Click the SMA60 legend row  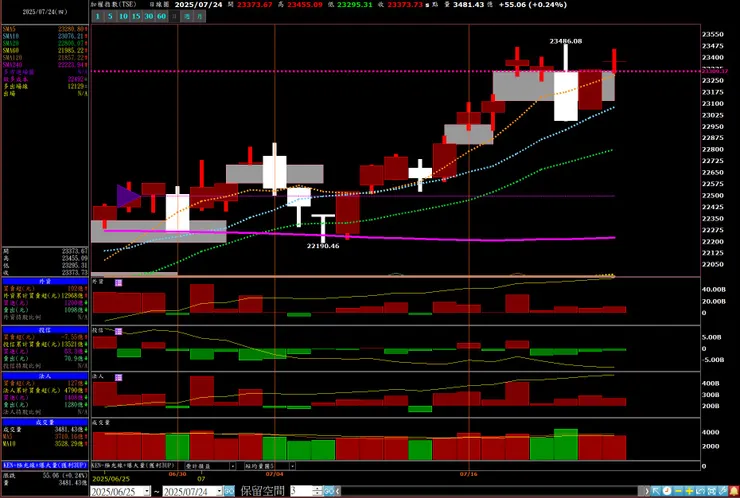coord(45,51)
